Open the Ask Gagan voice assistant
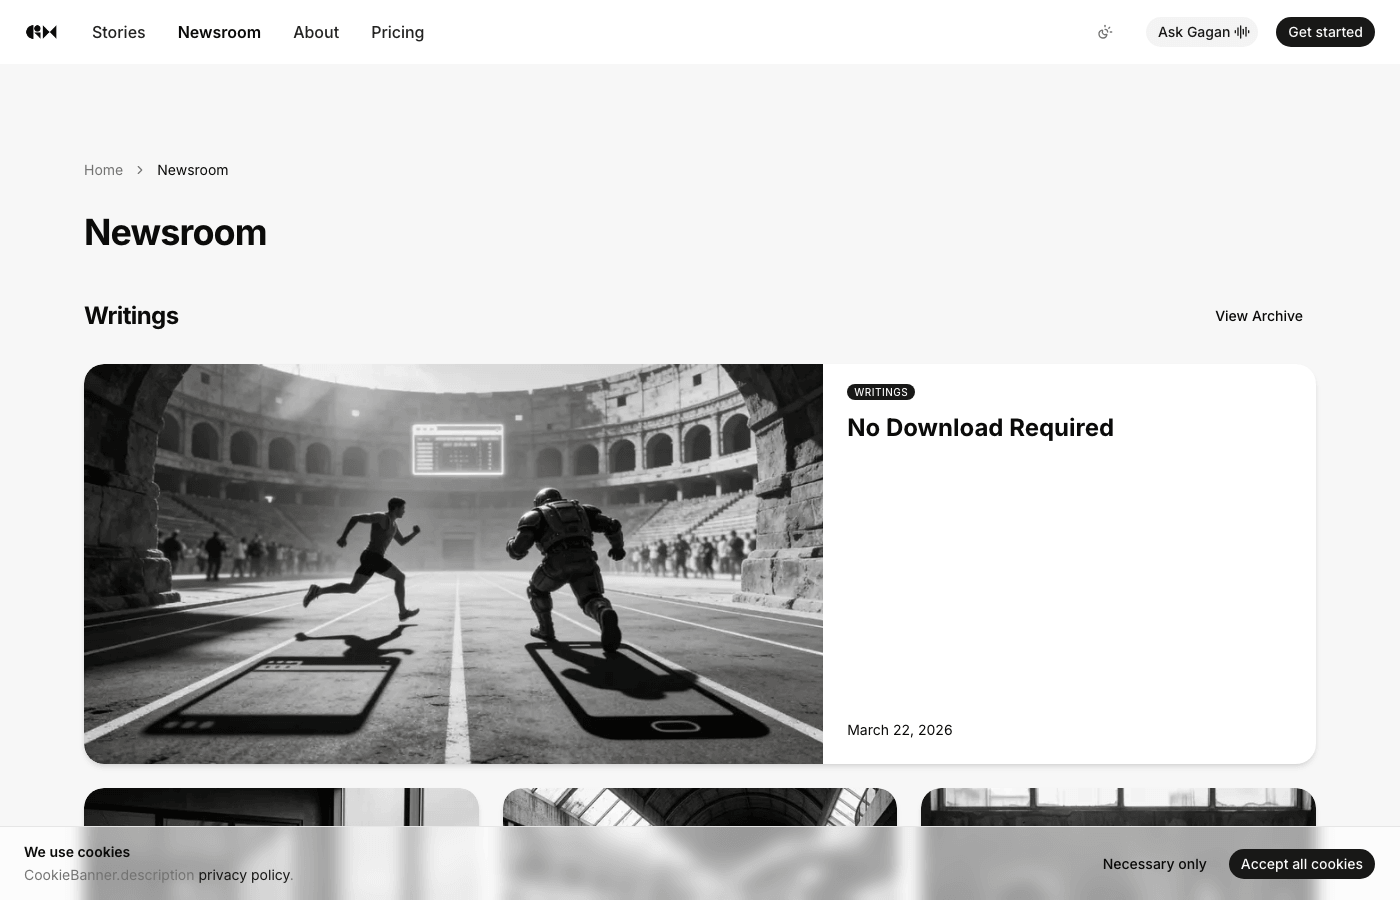 click(1202, 32)
